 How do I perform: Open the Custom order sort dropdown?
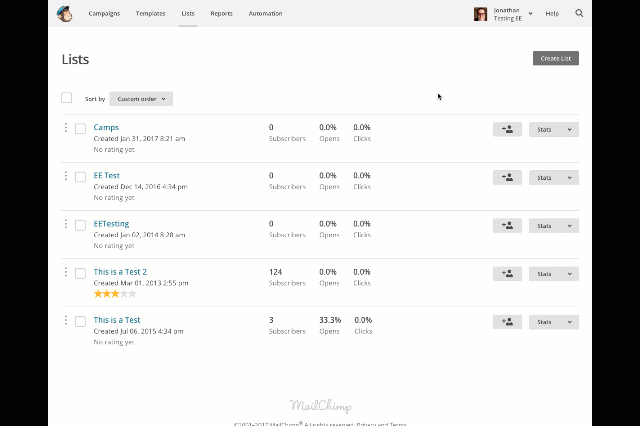141,99
